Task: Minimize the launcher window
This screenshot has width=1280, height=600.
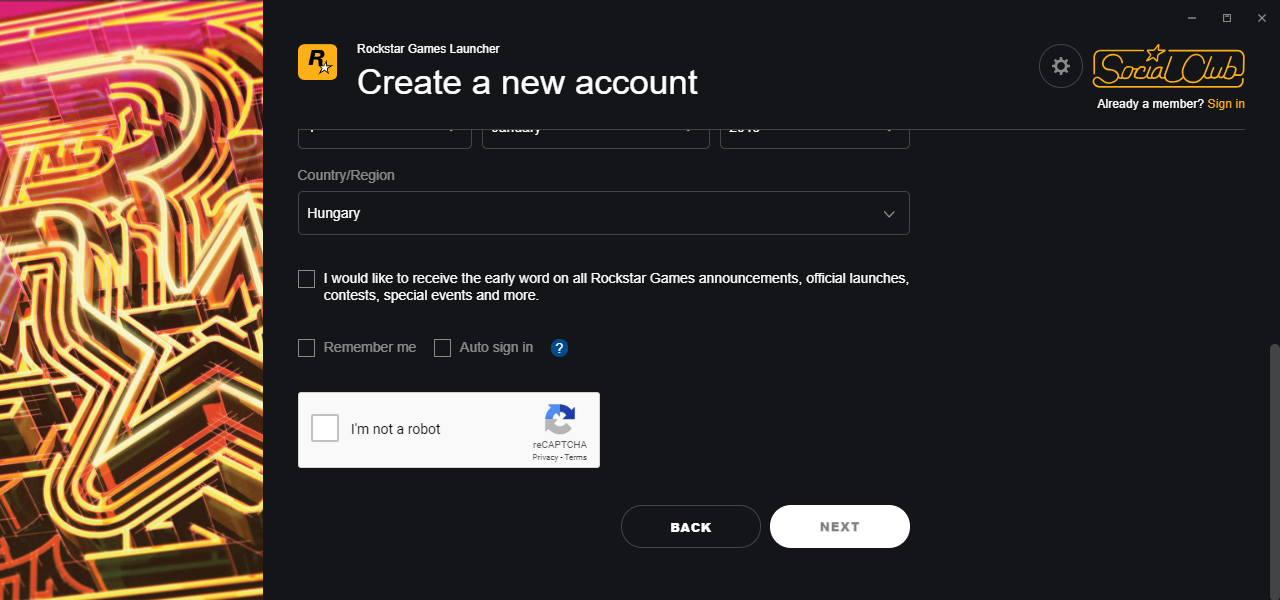Action: (x=1192, y=18)
